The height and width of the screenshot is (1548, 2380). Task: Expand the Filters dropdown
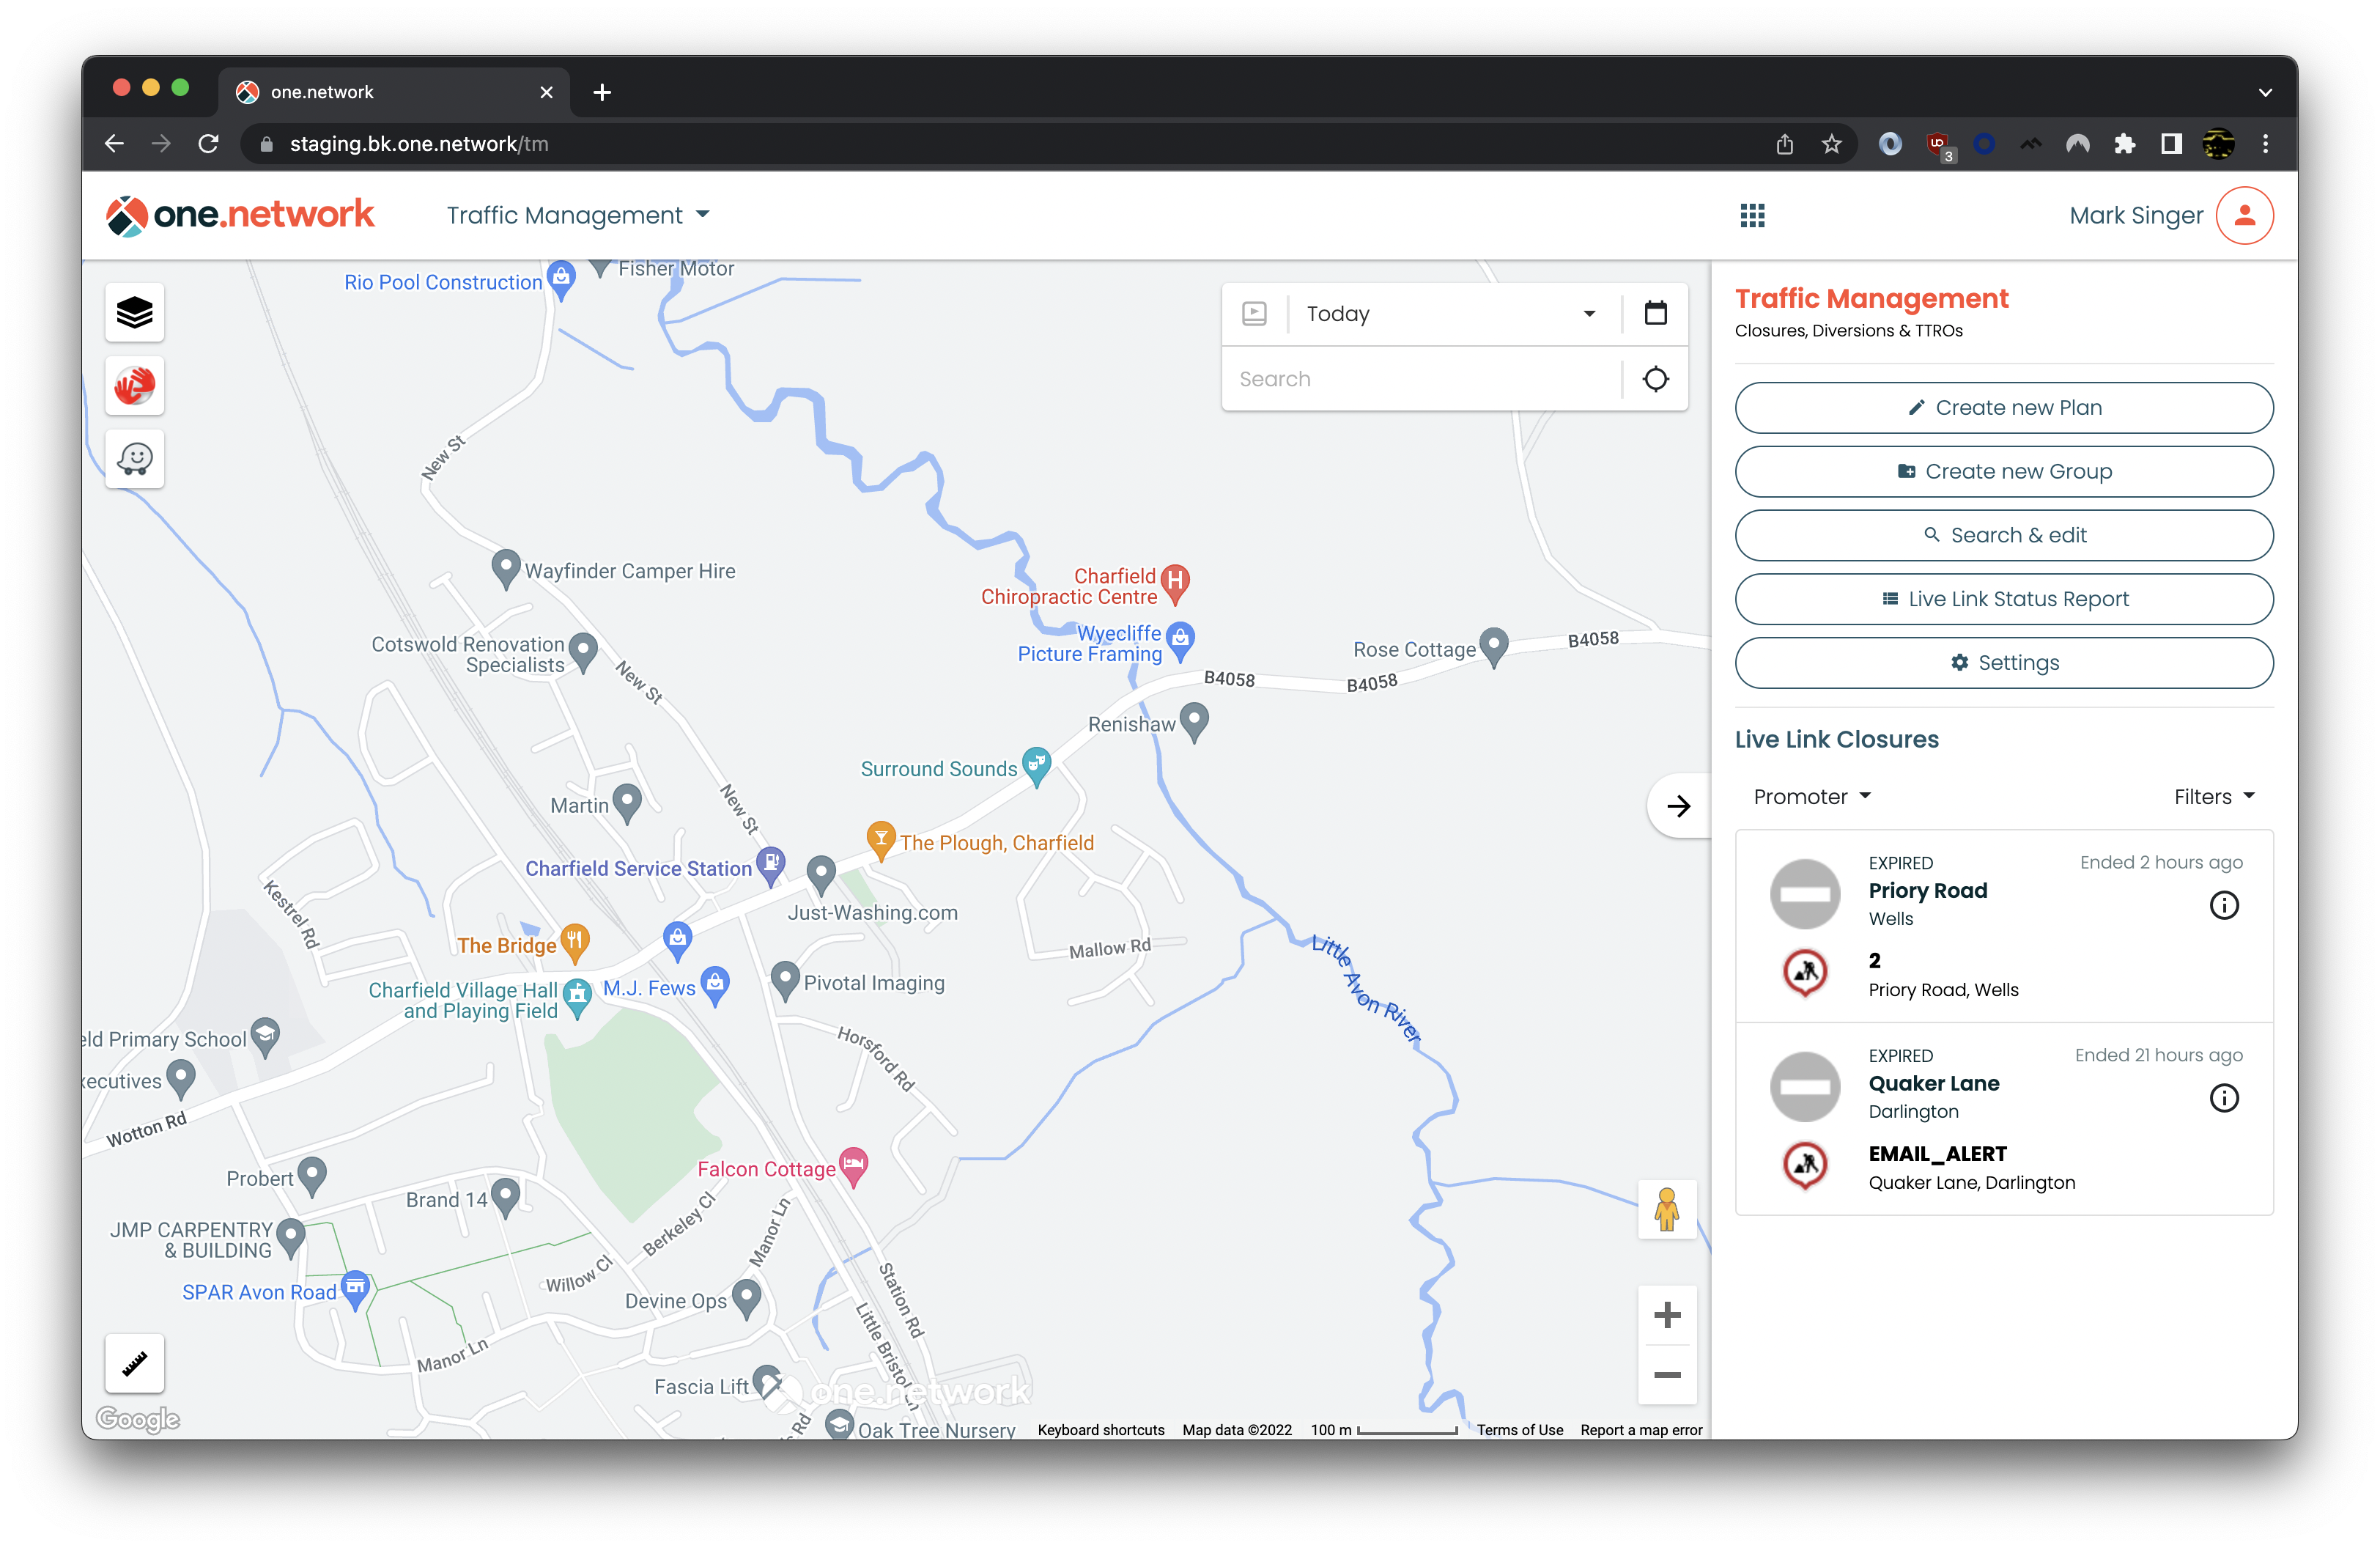pyautogui.click(x=2215, y=797)
